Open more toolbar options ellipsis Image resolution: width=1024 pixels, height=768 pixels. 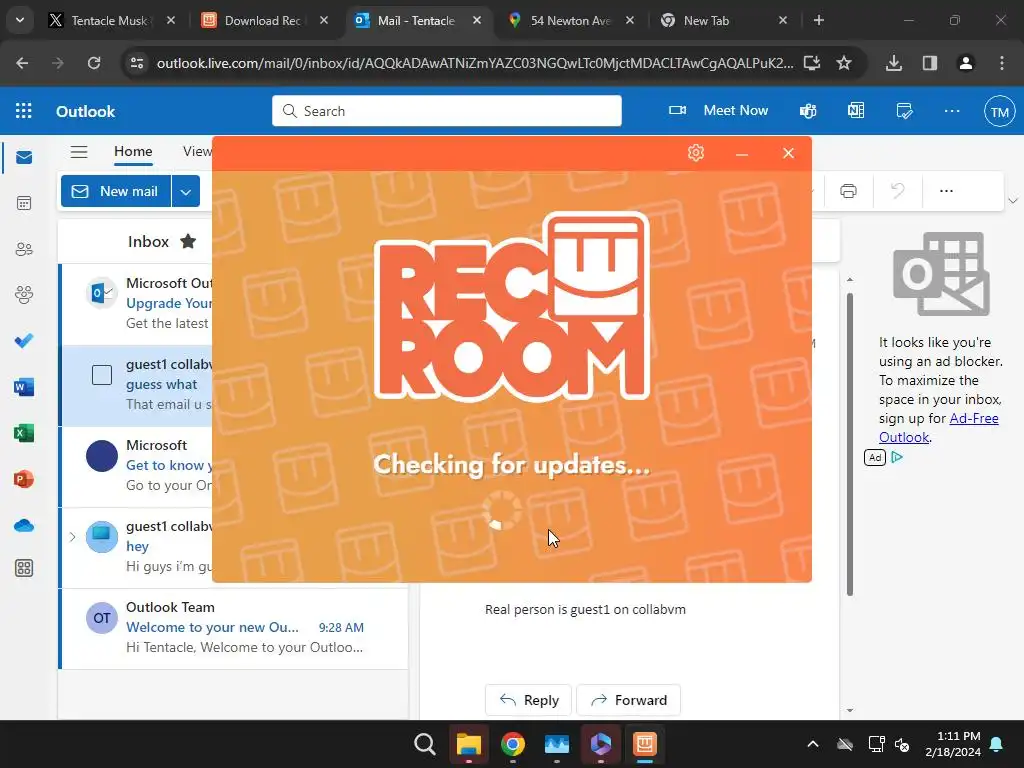pos(946,191)
